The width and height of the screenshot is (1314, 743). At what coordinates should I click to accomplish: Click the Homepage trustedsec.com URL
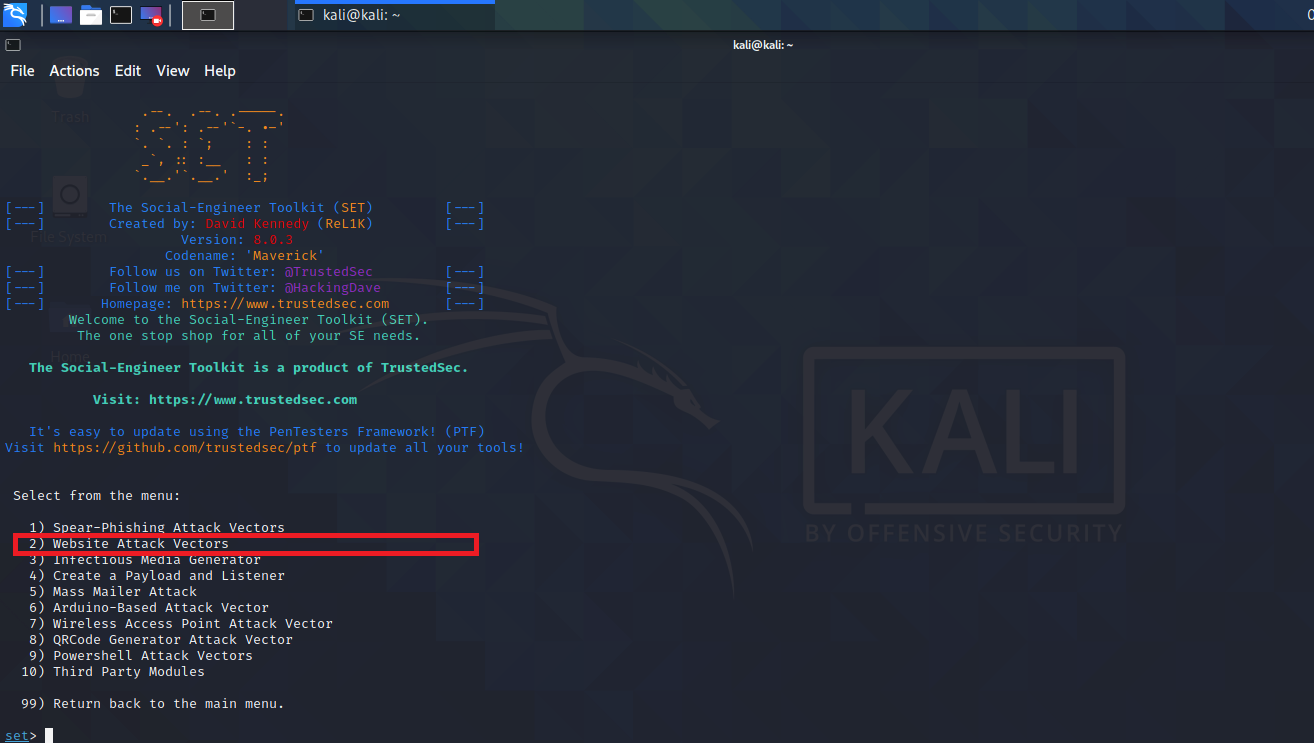285,304
